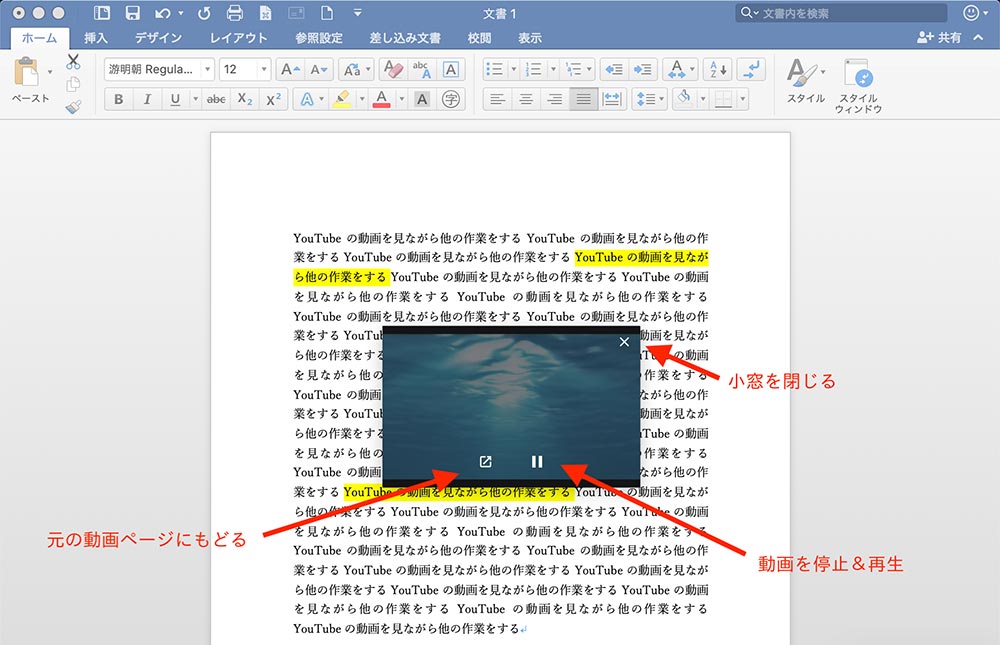Open the 表示 tab
This screenshot has width=1000, height=645.
coord(530,38)
